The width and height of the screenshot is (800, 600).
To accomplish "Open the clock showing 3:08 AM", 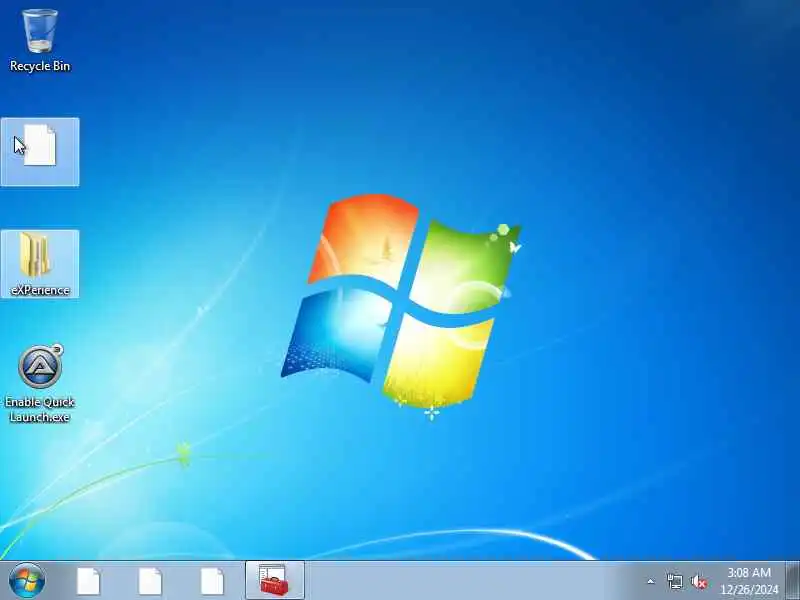I will (x=749, y=581).
